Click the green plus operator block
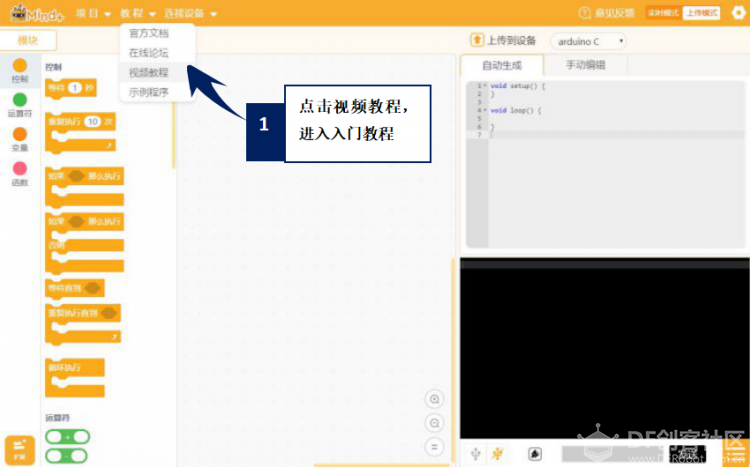This screenshot has height=468, width=750. click(67, 437)
